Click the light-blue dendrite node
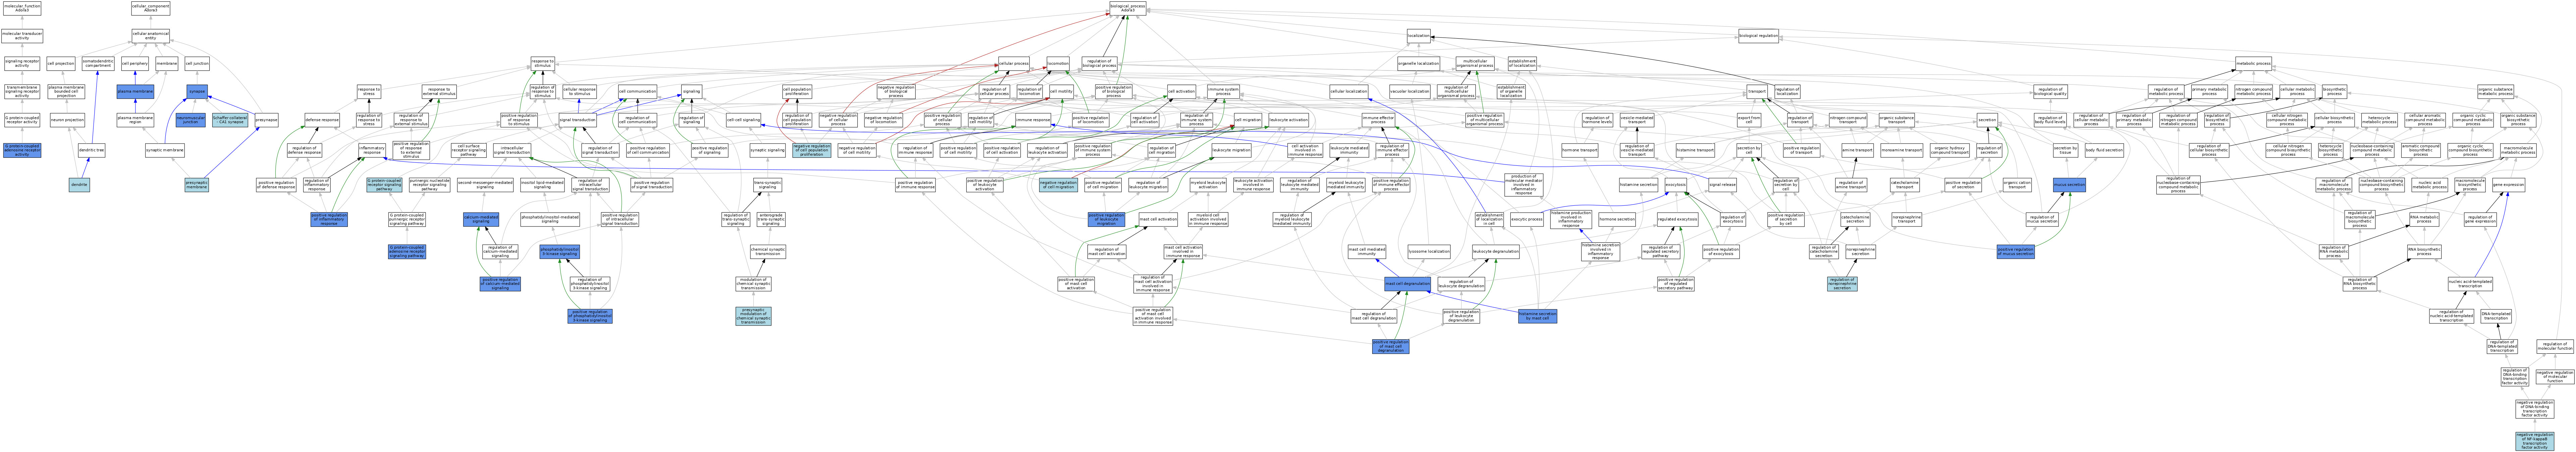This screenshot has height=452, width=2576. coord(79,185)
